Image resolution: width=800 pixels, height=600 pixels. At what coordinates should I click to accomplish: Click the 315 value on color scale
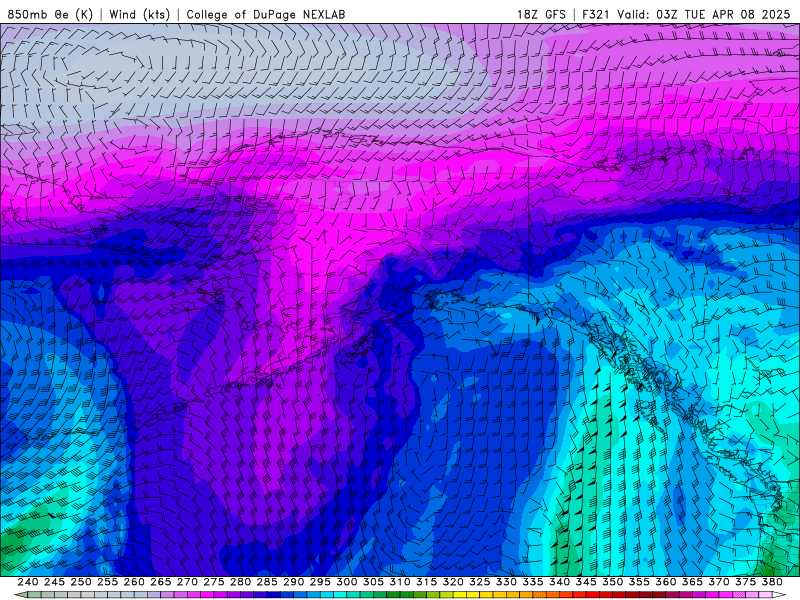[427, 582]
